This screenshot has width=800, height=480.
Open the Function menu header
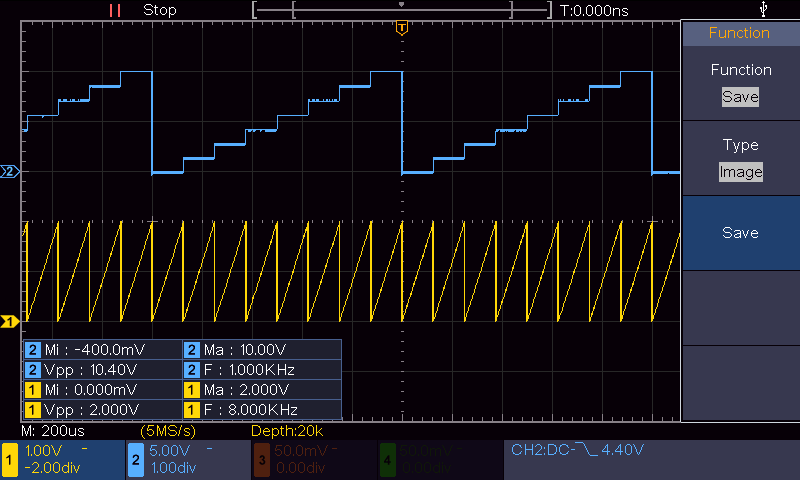[741, 33]
